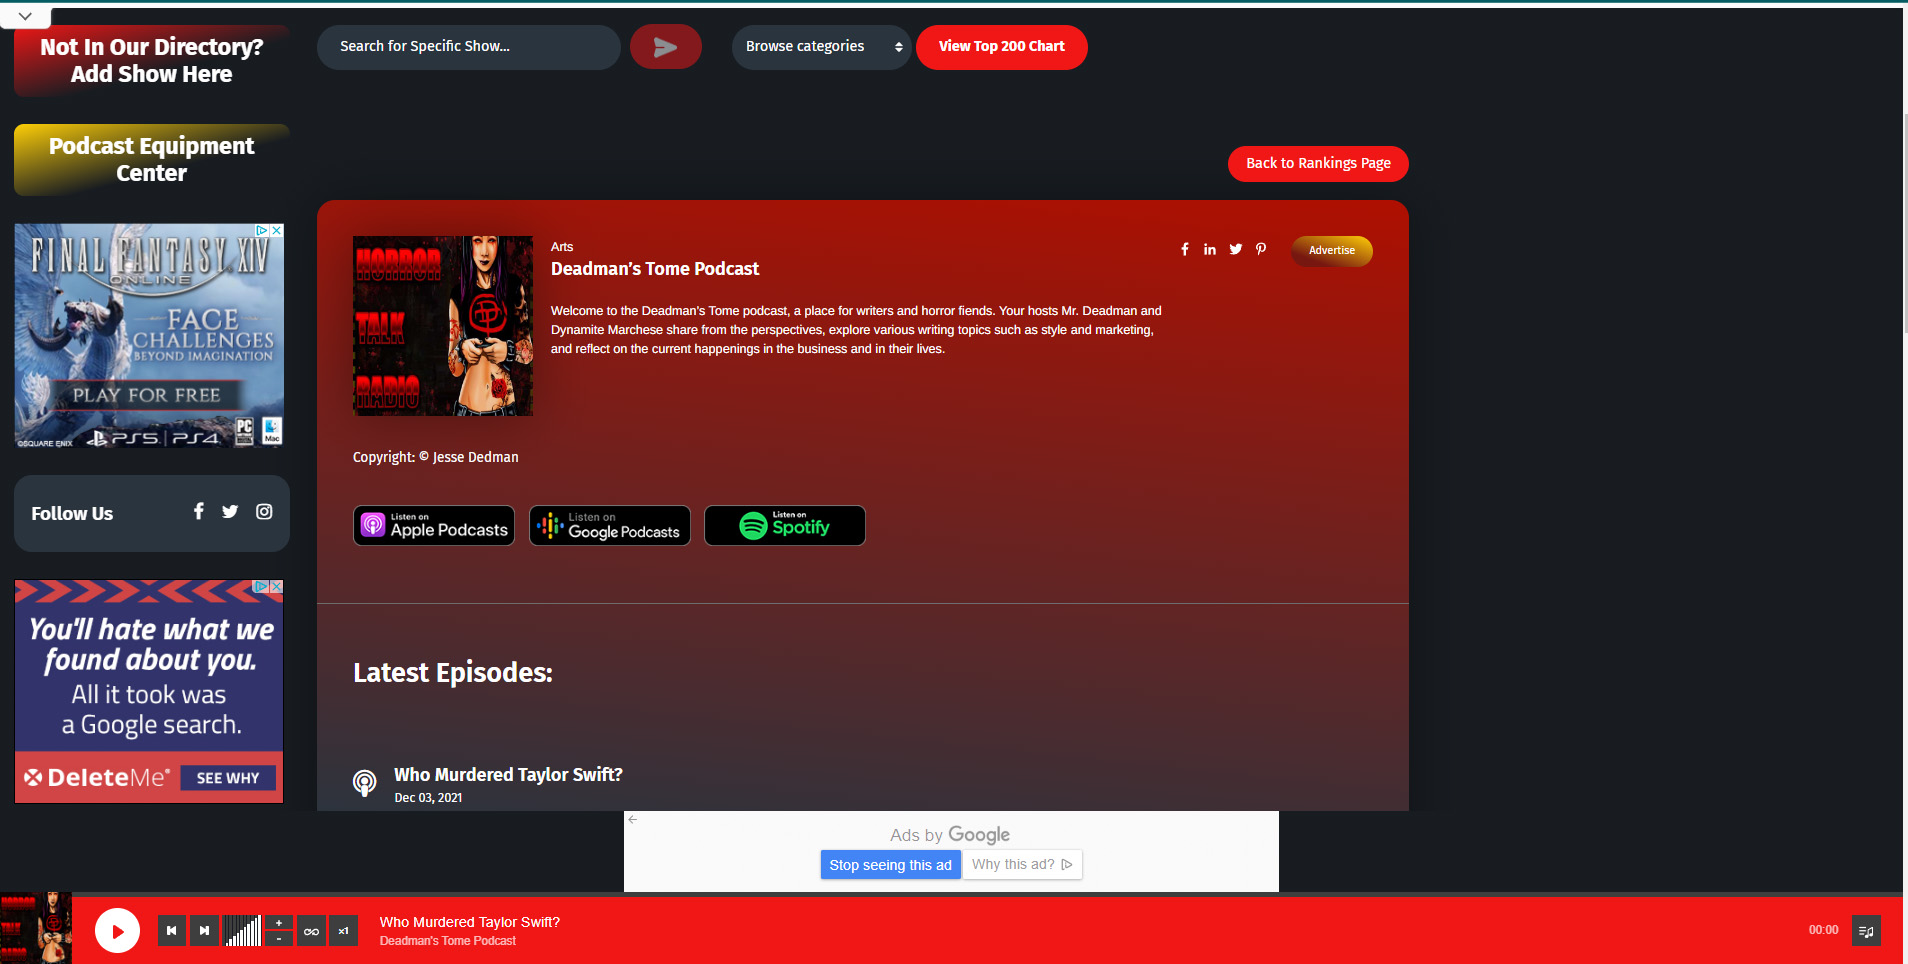
Task: Adjust the volume bars slider
Action: point(242,931)
